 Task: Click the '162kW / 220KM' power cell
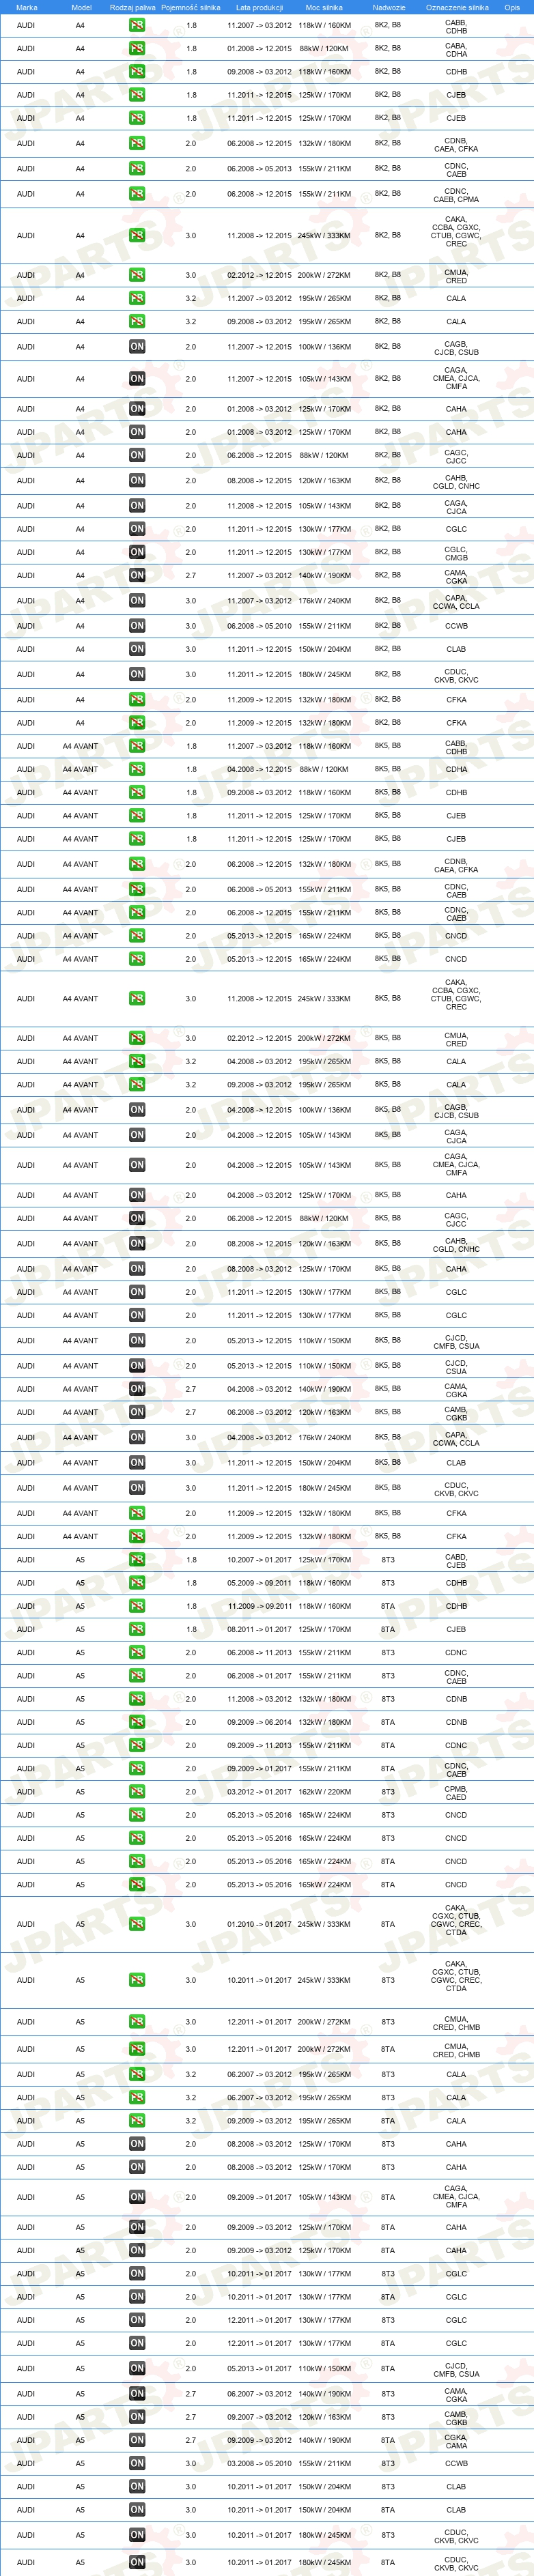tap(325, 1792)
